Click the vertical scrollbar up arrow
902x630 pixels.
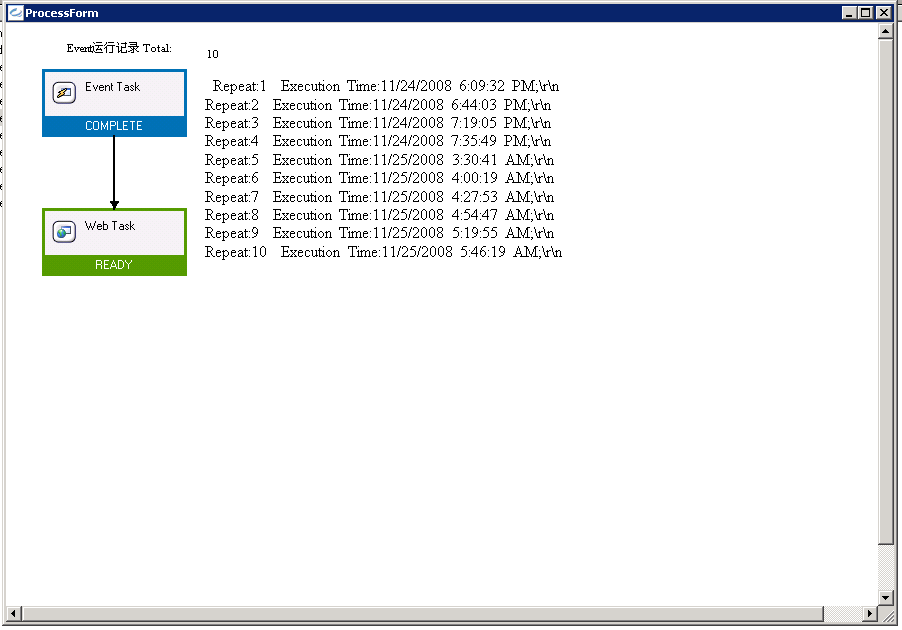pyautogui.click(x=886, y=32)
